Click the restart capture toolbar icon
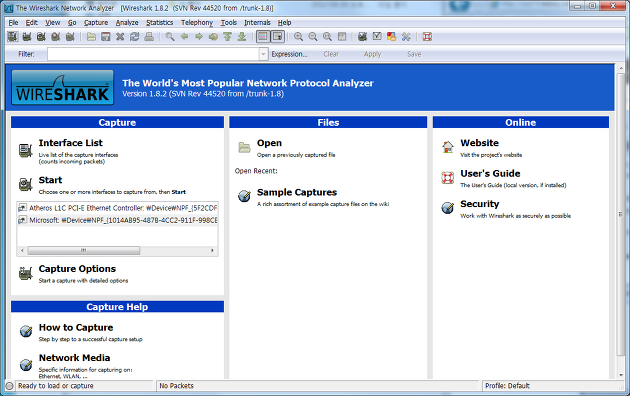The height and width of the screenshot is (396, 630). click(70, 37)
